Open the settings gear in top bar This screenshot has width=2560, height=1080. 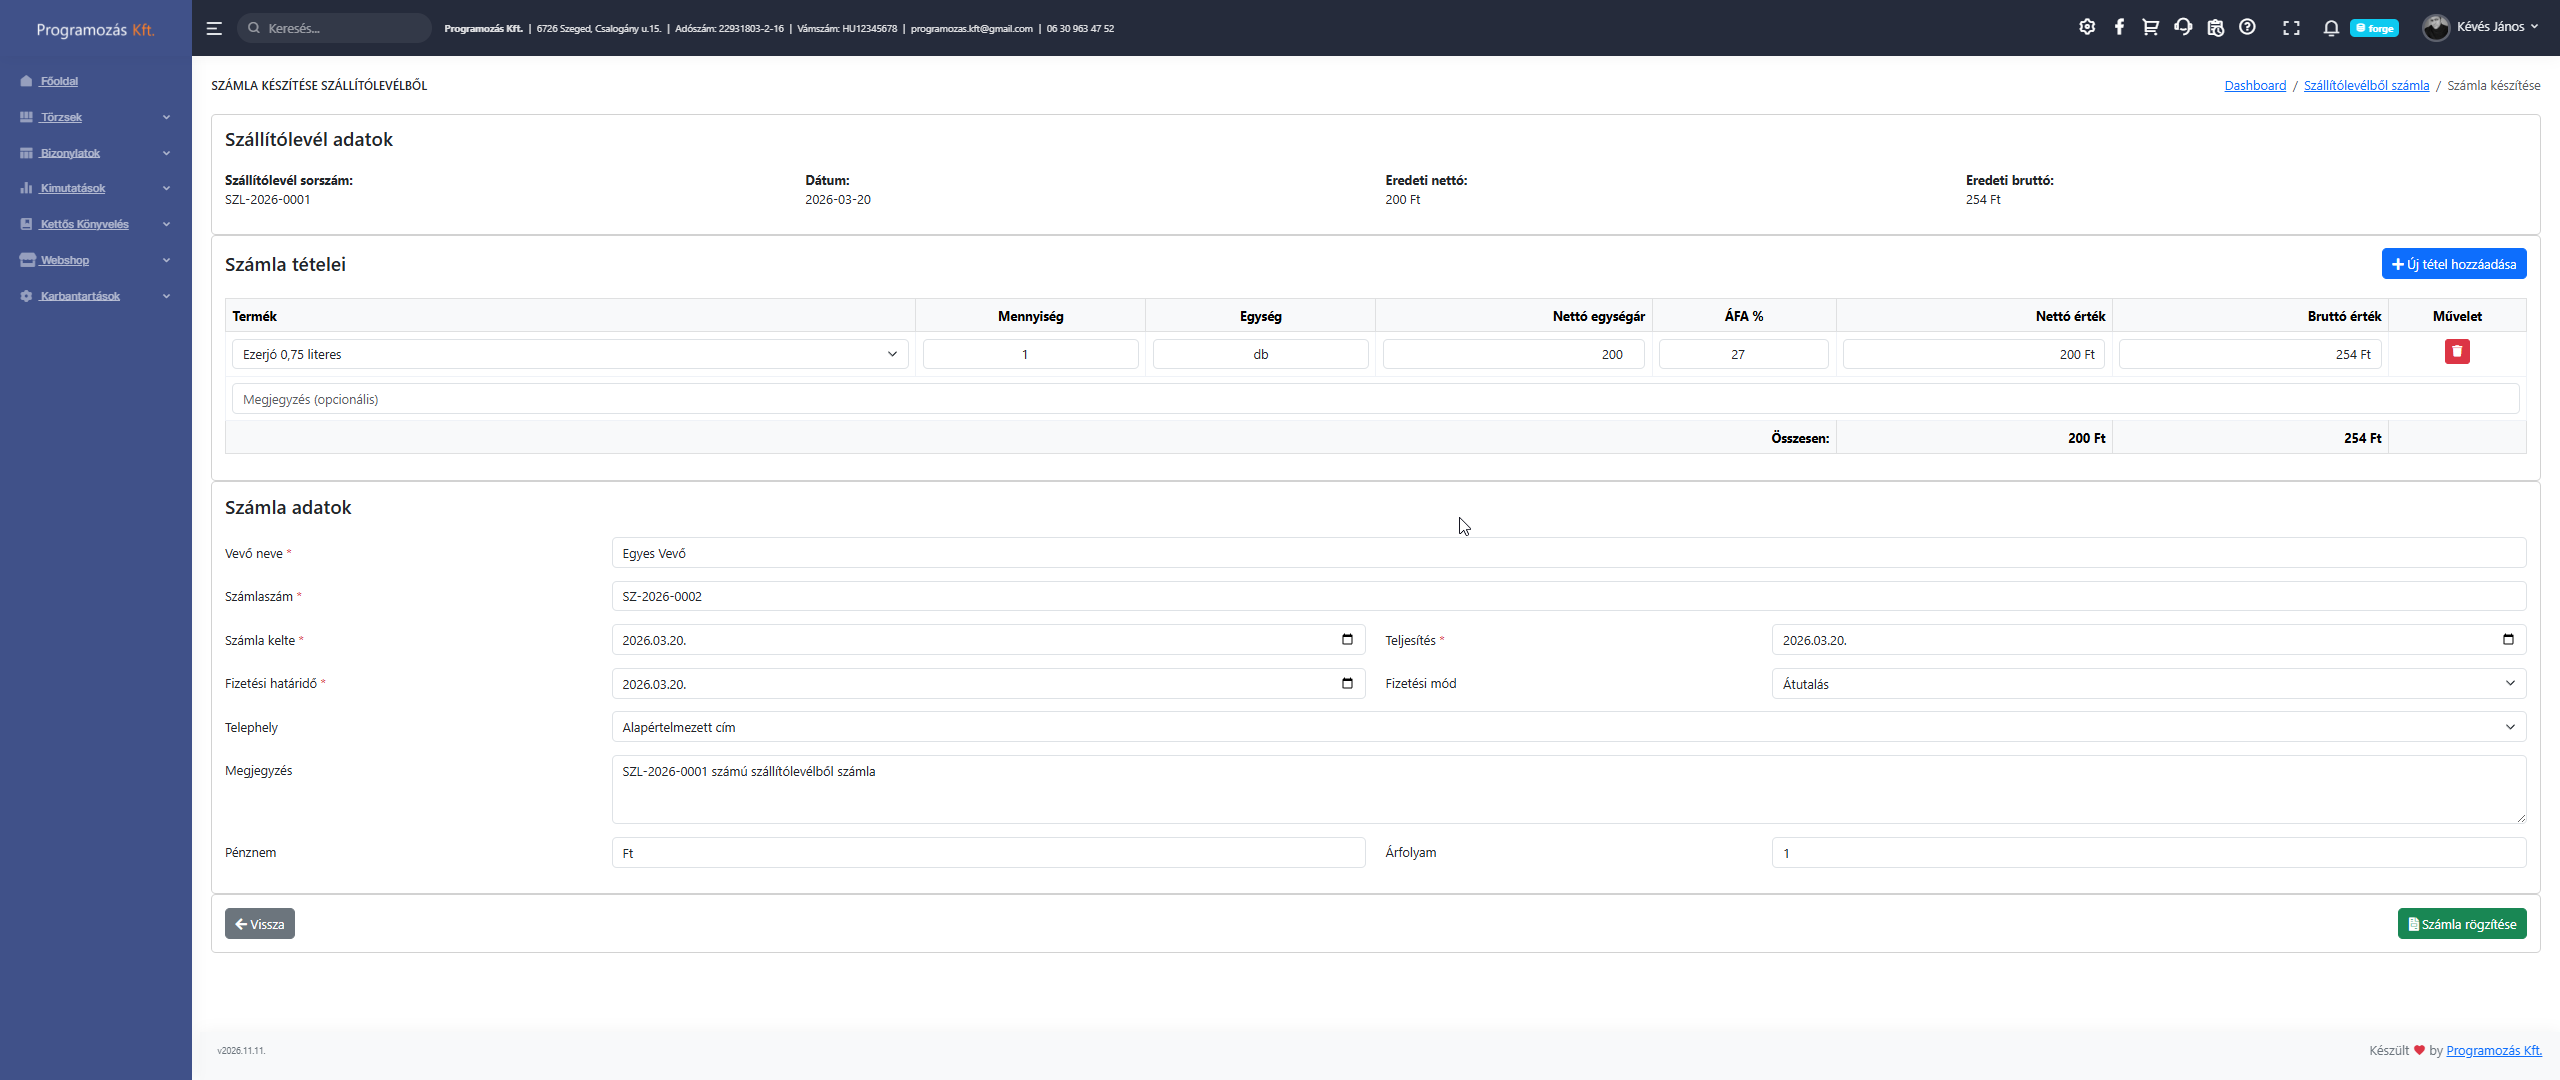point(2087,27)
